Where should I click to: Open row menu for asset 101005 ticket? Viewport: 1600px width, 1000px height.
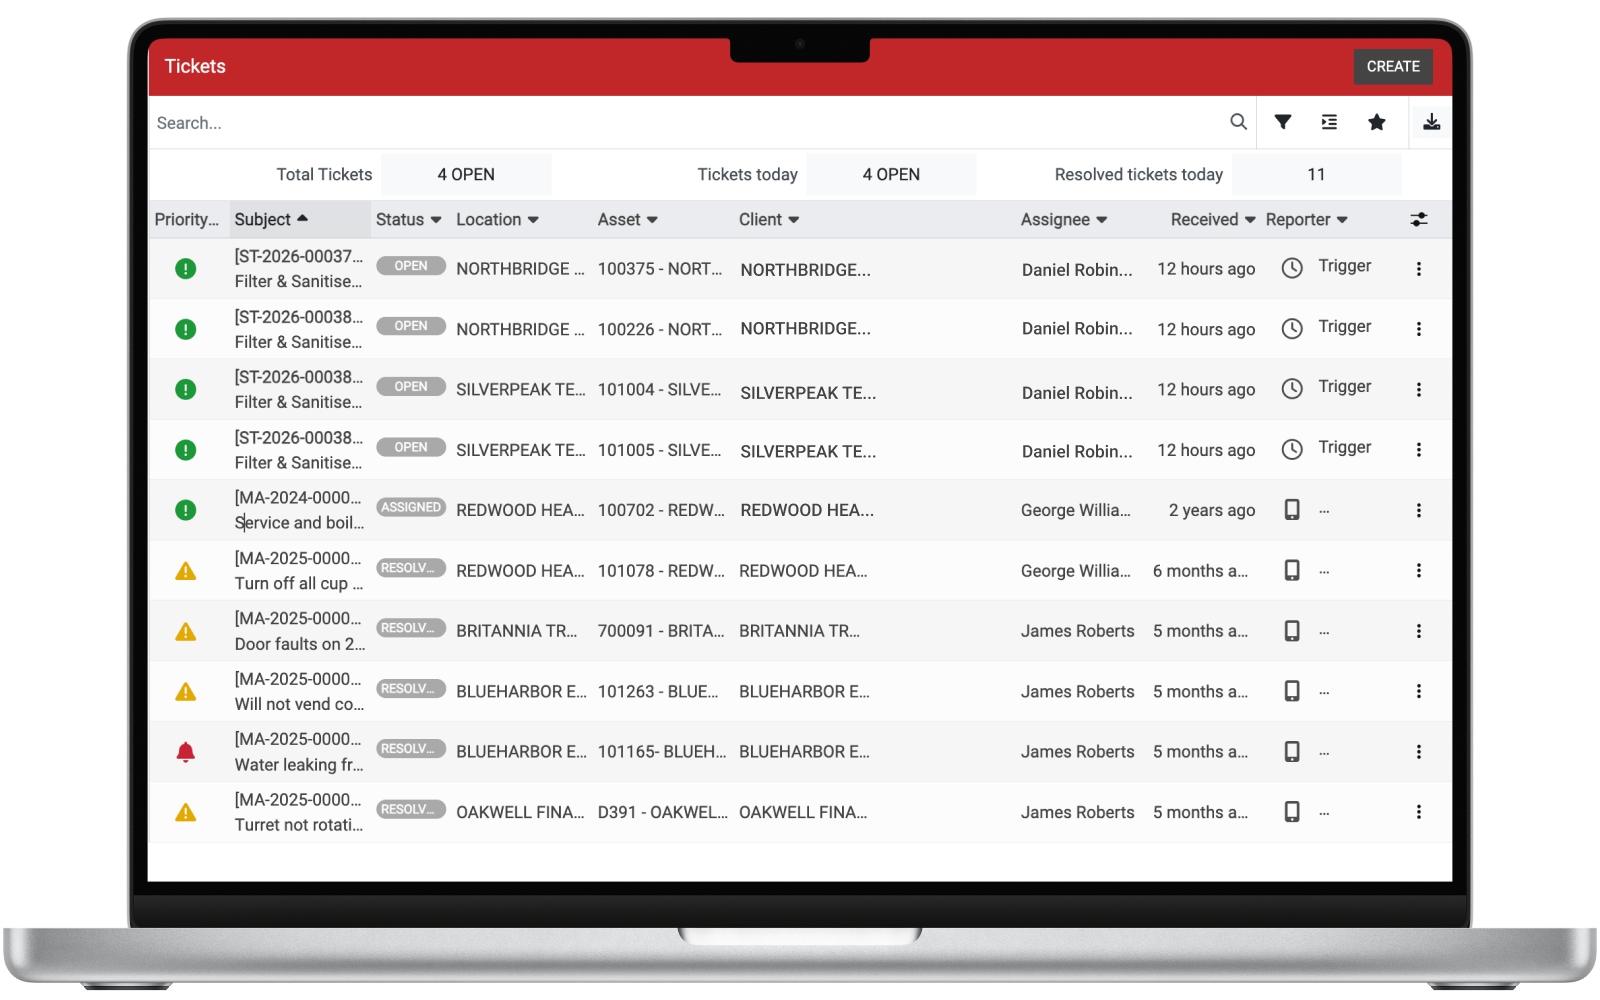(x=1419, y=450)
